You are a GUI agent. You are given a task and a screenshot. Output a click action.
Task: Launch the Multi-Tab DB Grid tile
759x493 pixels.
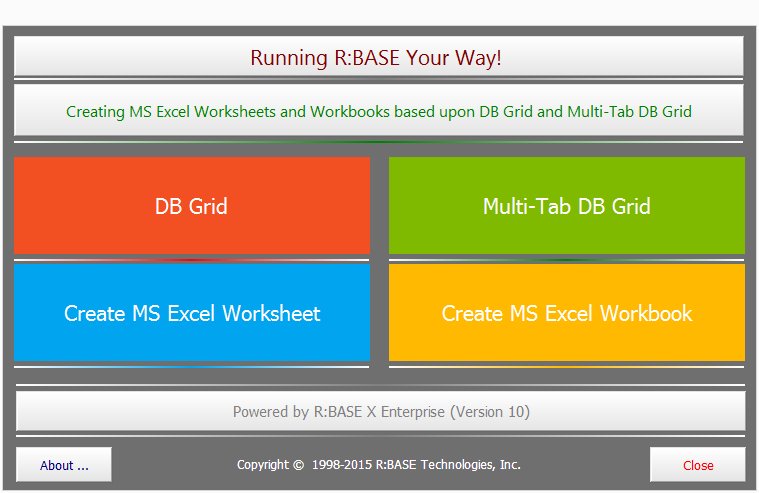tap(566, 206)
